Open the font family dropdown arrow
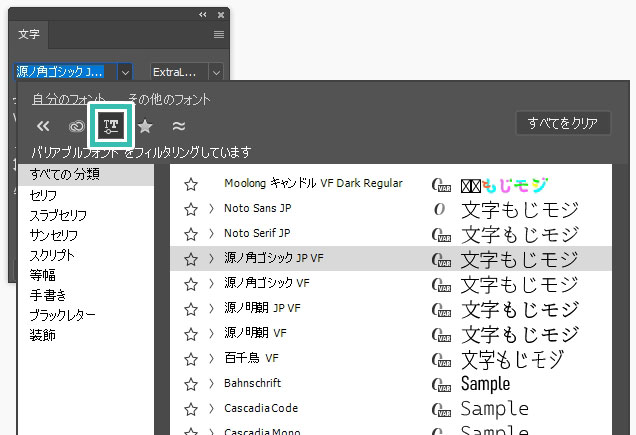Viewport: 636px width, 435px height. tap(125, 72)
